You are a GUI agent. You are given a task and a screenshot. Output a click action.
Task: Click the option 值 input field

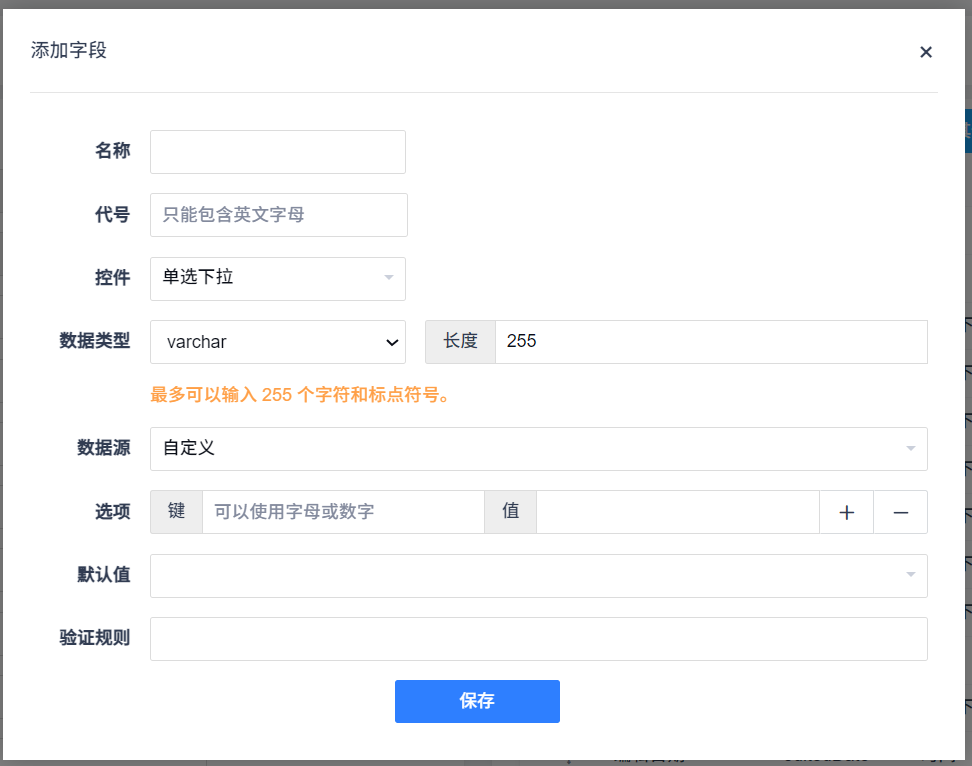click(x=677, y=512)
